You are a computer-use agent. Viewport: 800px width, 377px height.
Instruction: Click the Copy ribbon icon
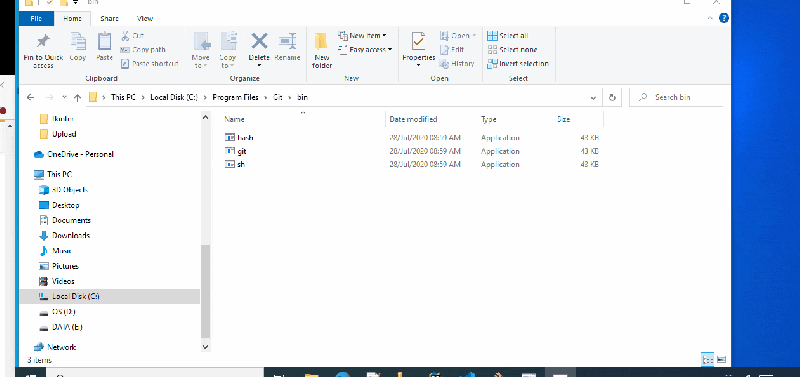pos(78,42)
